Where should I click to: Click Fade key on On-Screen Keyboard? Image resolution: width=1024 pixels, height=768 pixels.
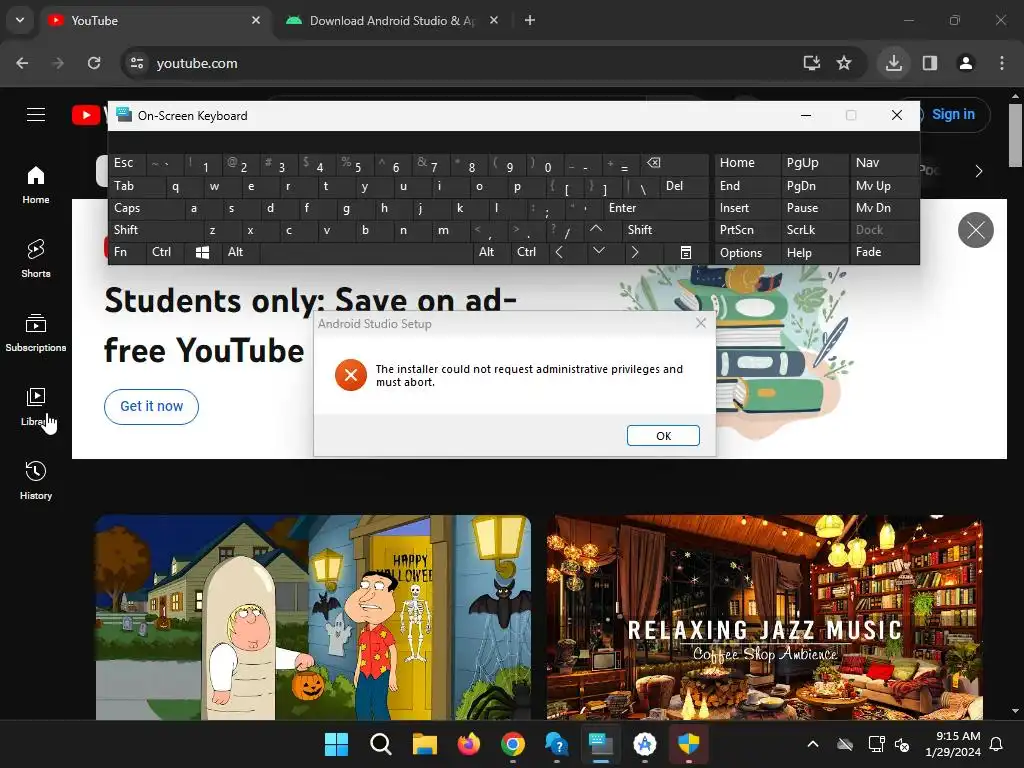pyautogui.click(x=884, y=252)
